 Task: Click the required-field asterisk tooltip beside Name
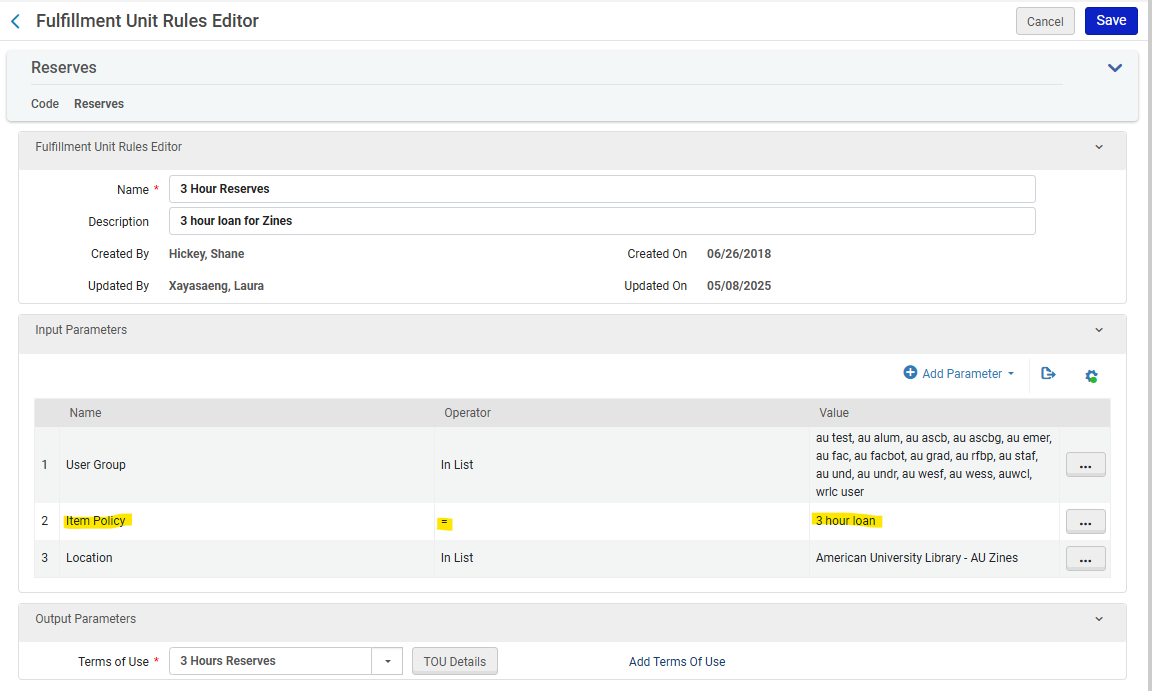[155, 186]
